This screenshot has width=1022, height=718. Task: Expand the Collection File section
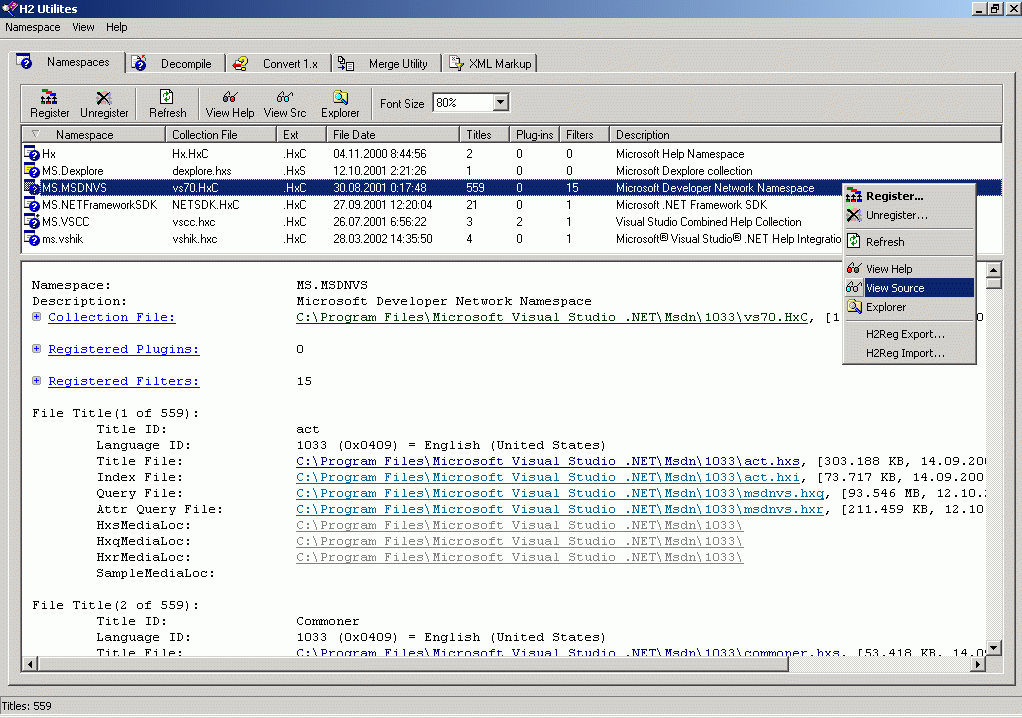(x=36, y=317)
